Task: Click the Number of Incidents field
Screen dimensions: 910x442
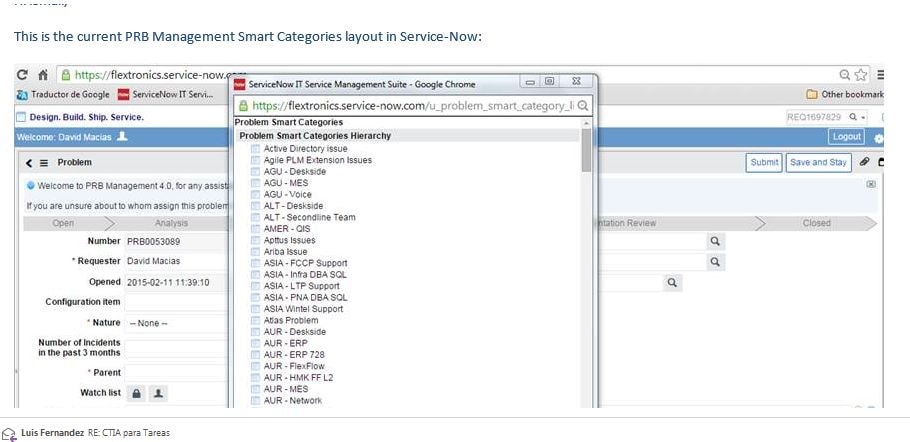Action: (177, 349)
